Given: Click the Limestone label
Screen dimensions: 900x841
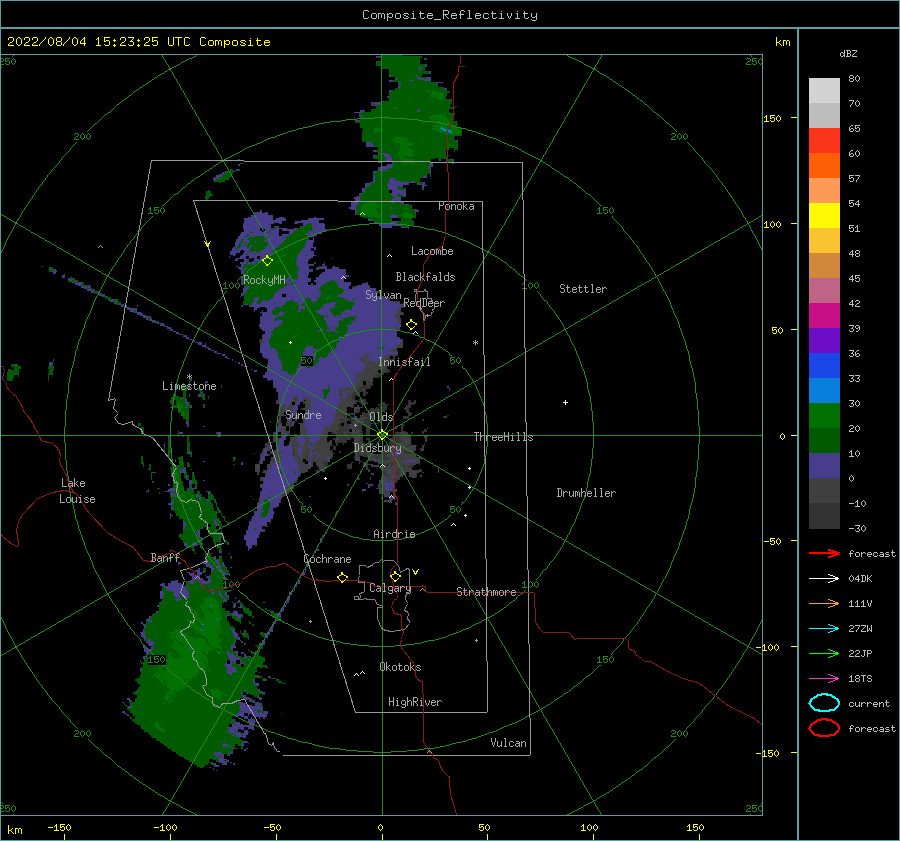Looking at the screenshot, I should pyautogui.click(x=189, y=386).
